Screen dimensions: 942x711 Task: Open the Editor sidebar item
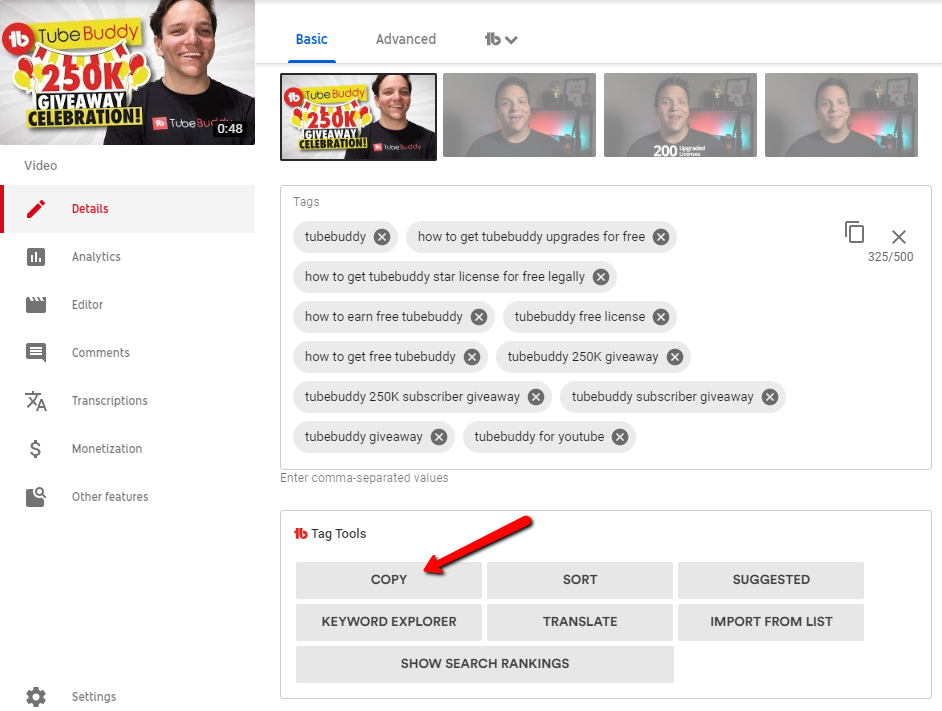coord(87,305)
